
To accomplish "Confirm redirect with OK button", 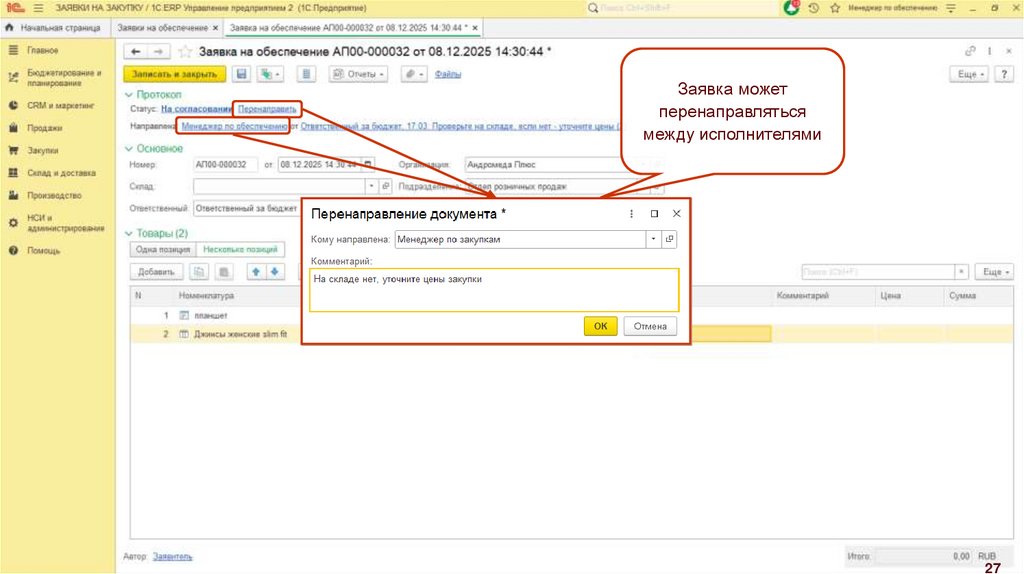I will pos(600,326).
